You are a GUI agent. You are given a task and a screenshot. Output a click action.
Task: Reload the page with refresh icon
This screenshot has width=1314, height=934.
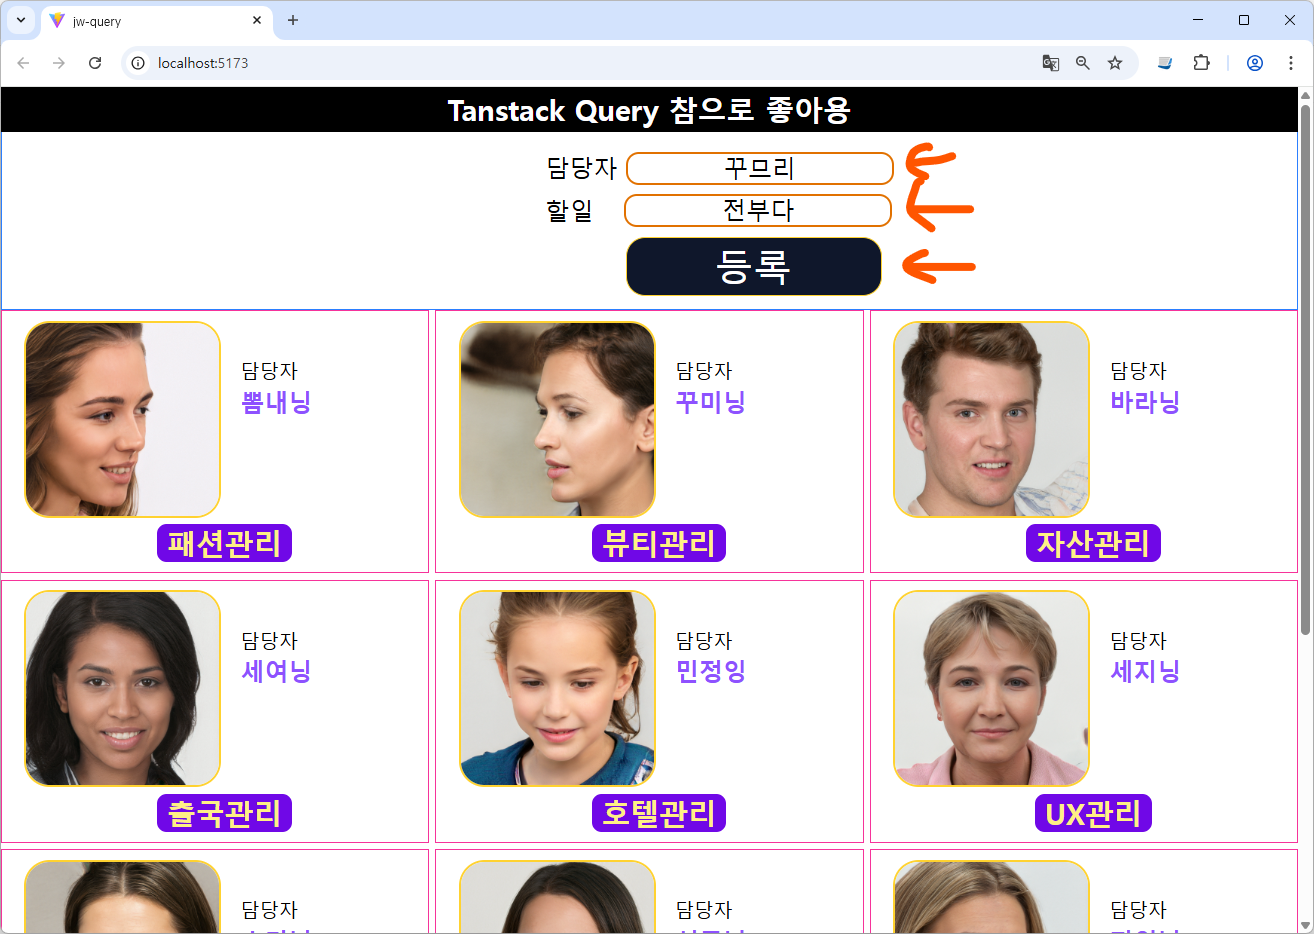(95, 63)
